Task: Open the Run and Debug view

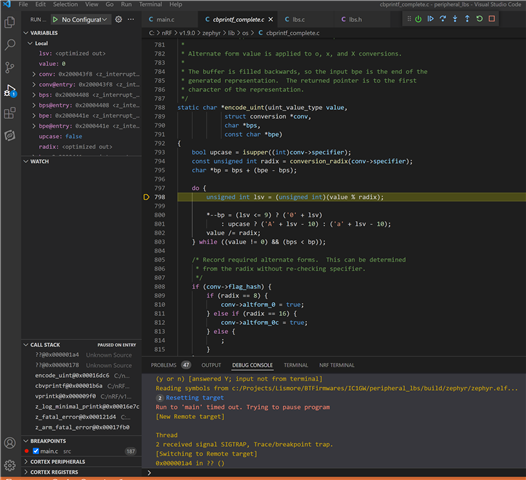Action: pos(10,91)
